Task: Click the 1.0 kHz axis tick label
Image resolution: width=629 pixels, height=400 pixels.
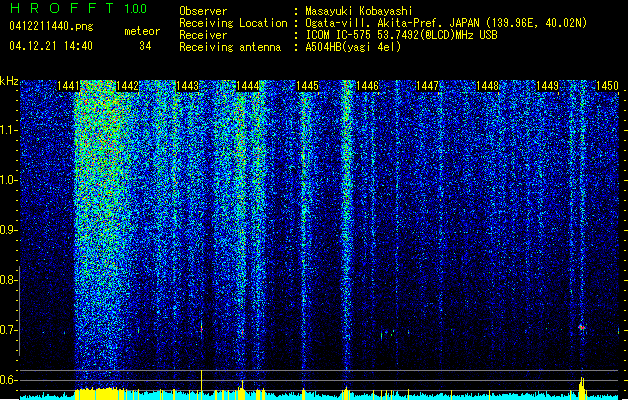Action: point(8,180)
